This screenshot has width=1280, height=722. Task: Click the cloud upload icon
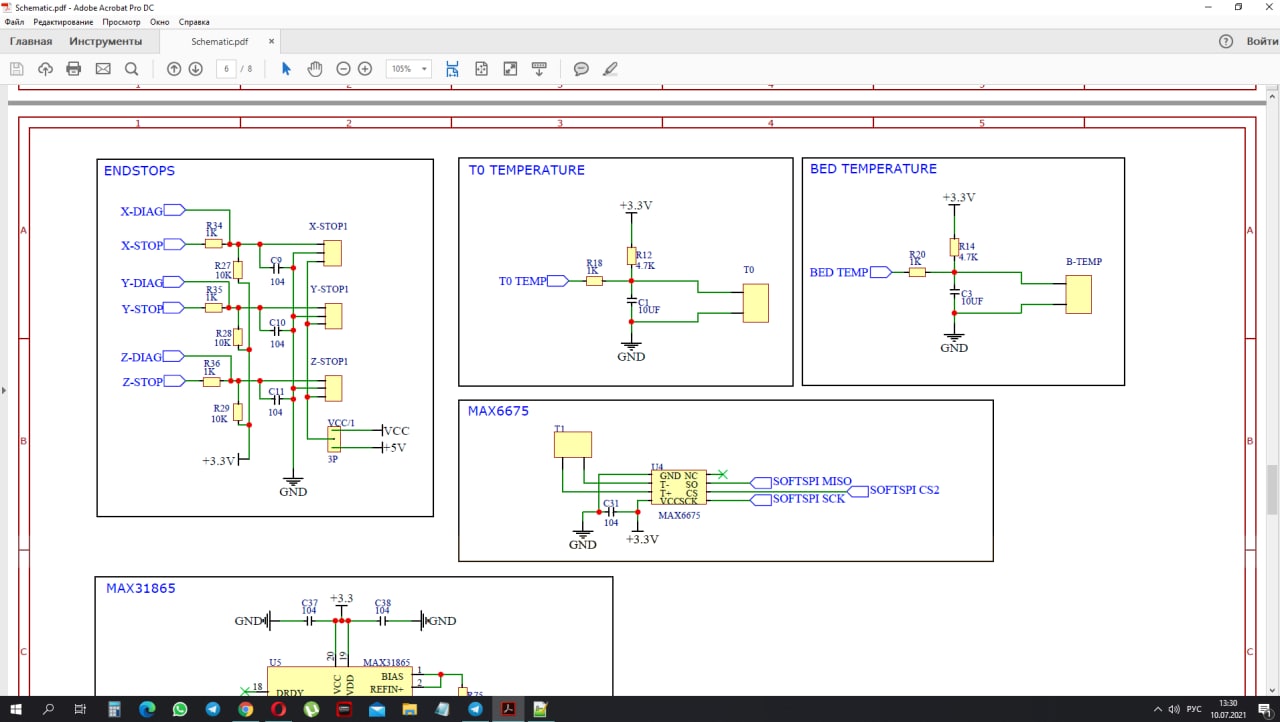(45, 69)
